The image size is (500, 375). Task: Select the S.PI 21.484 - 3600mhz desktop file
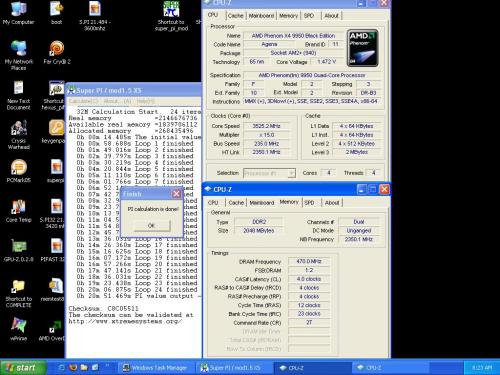click(95, 16)
